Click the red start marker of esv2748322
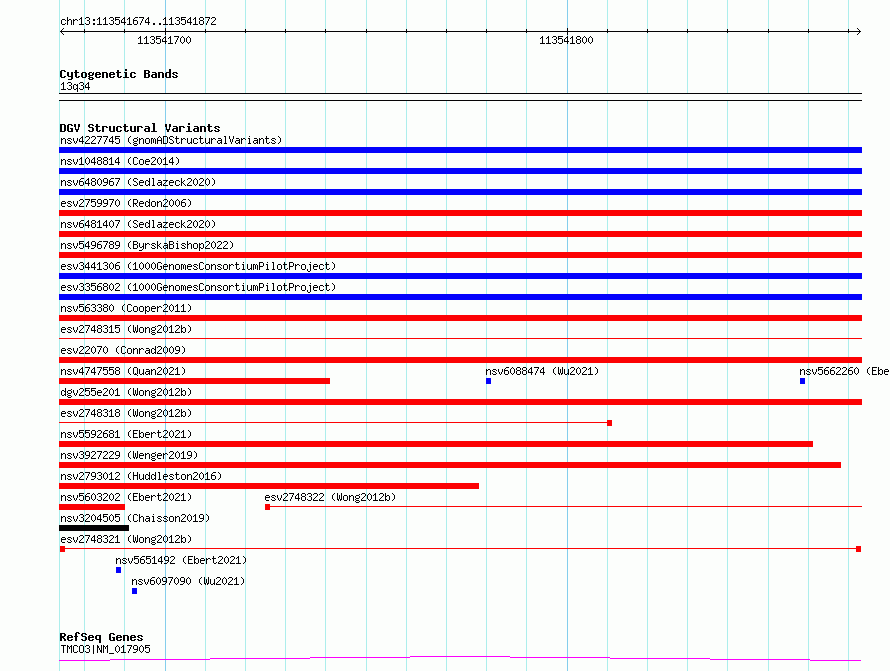This screenshot has height=671, width=890. 267,507
